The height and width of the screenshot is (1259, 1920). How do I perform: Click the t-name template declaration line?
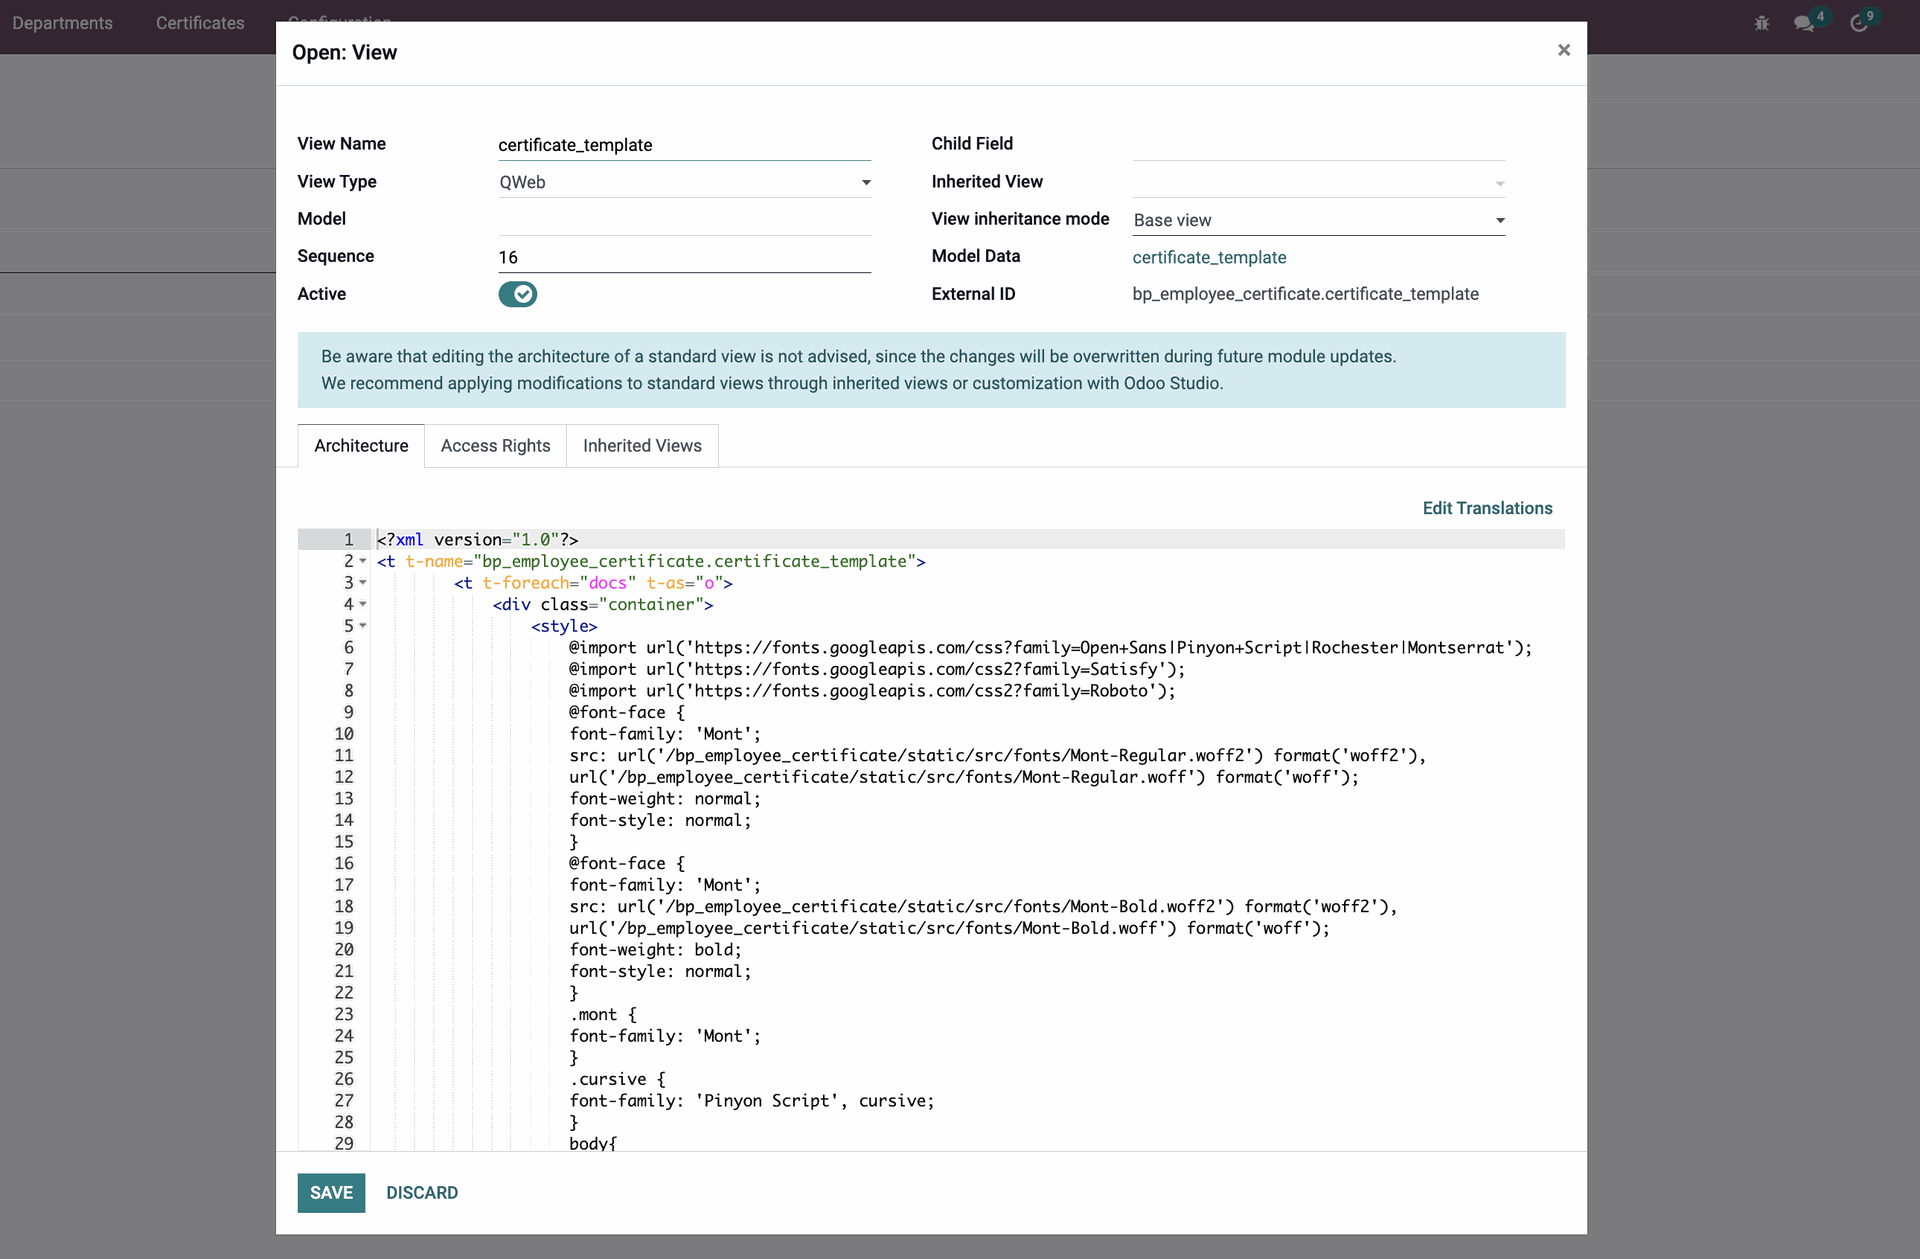pos(651,561)
